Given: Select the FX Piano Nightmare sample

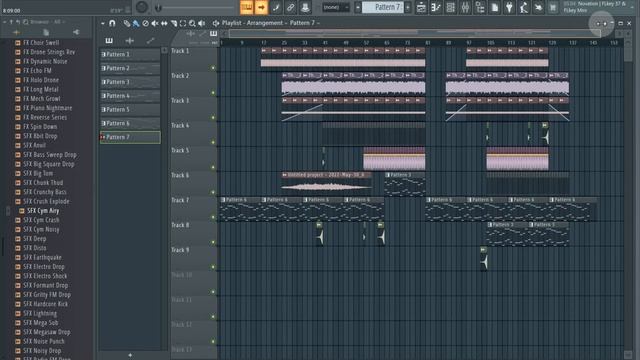Looking at the screenshot, I should pos(47,108).
